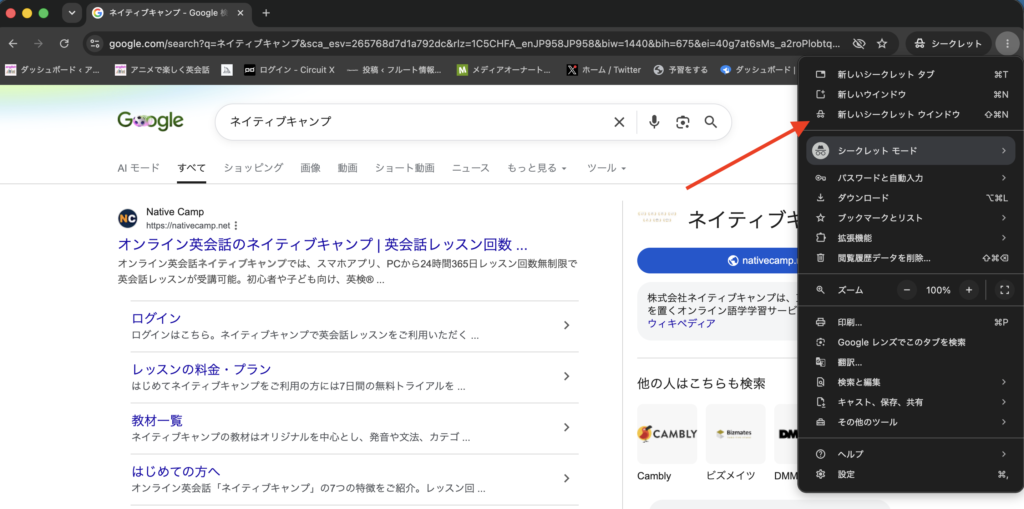The image size is (1024, 509).
Task: Click the crossed-eye tracking protection icon
Action: coord(859,44)
